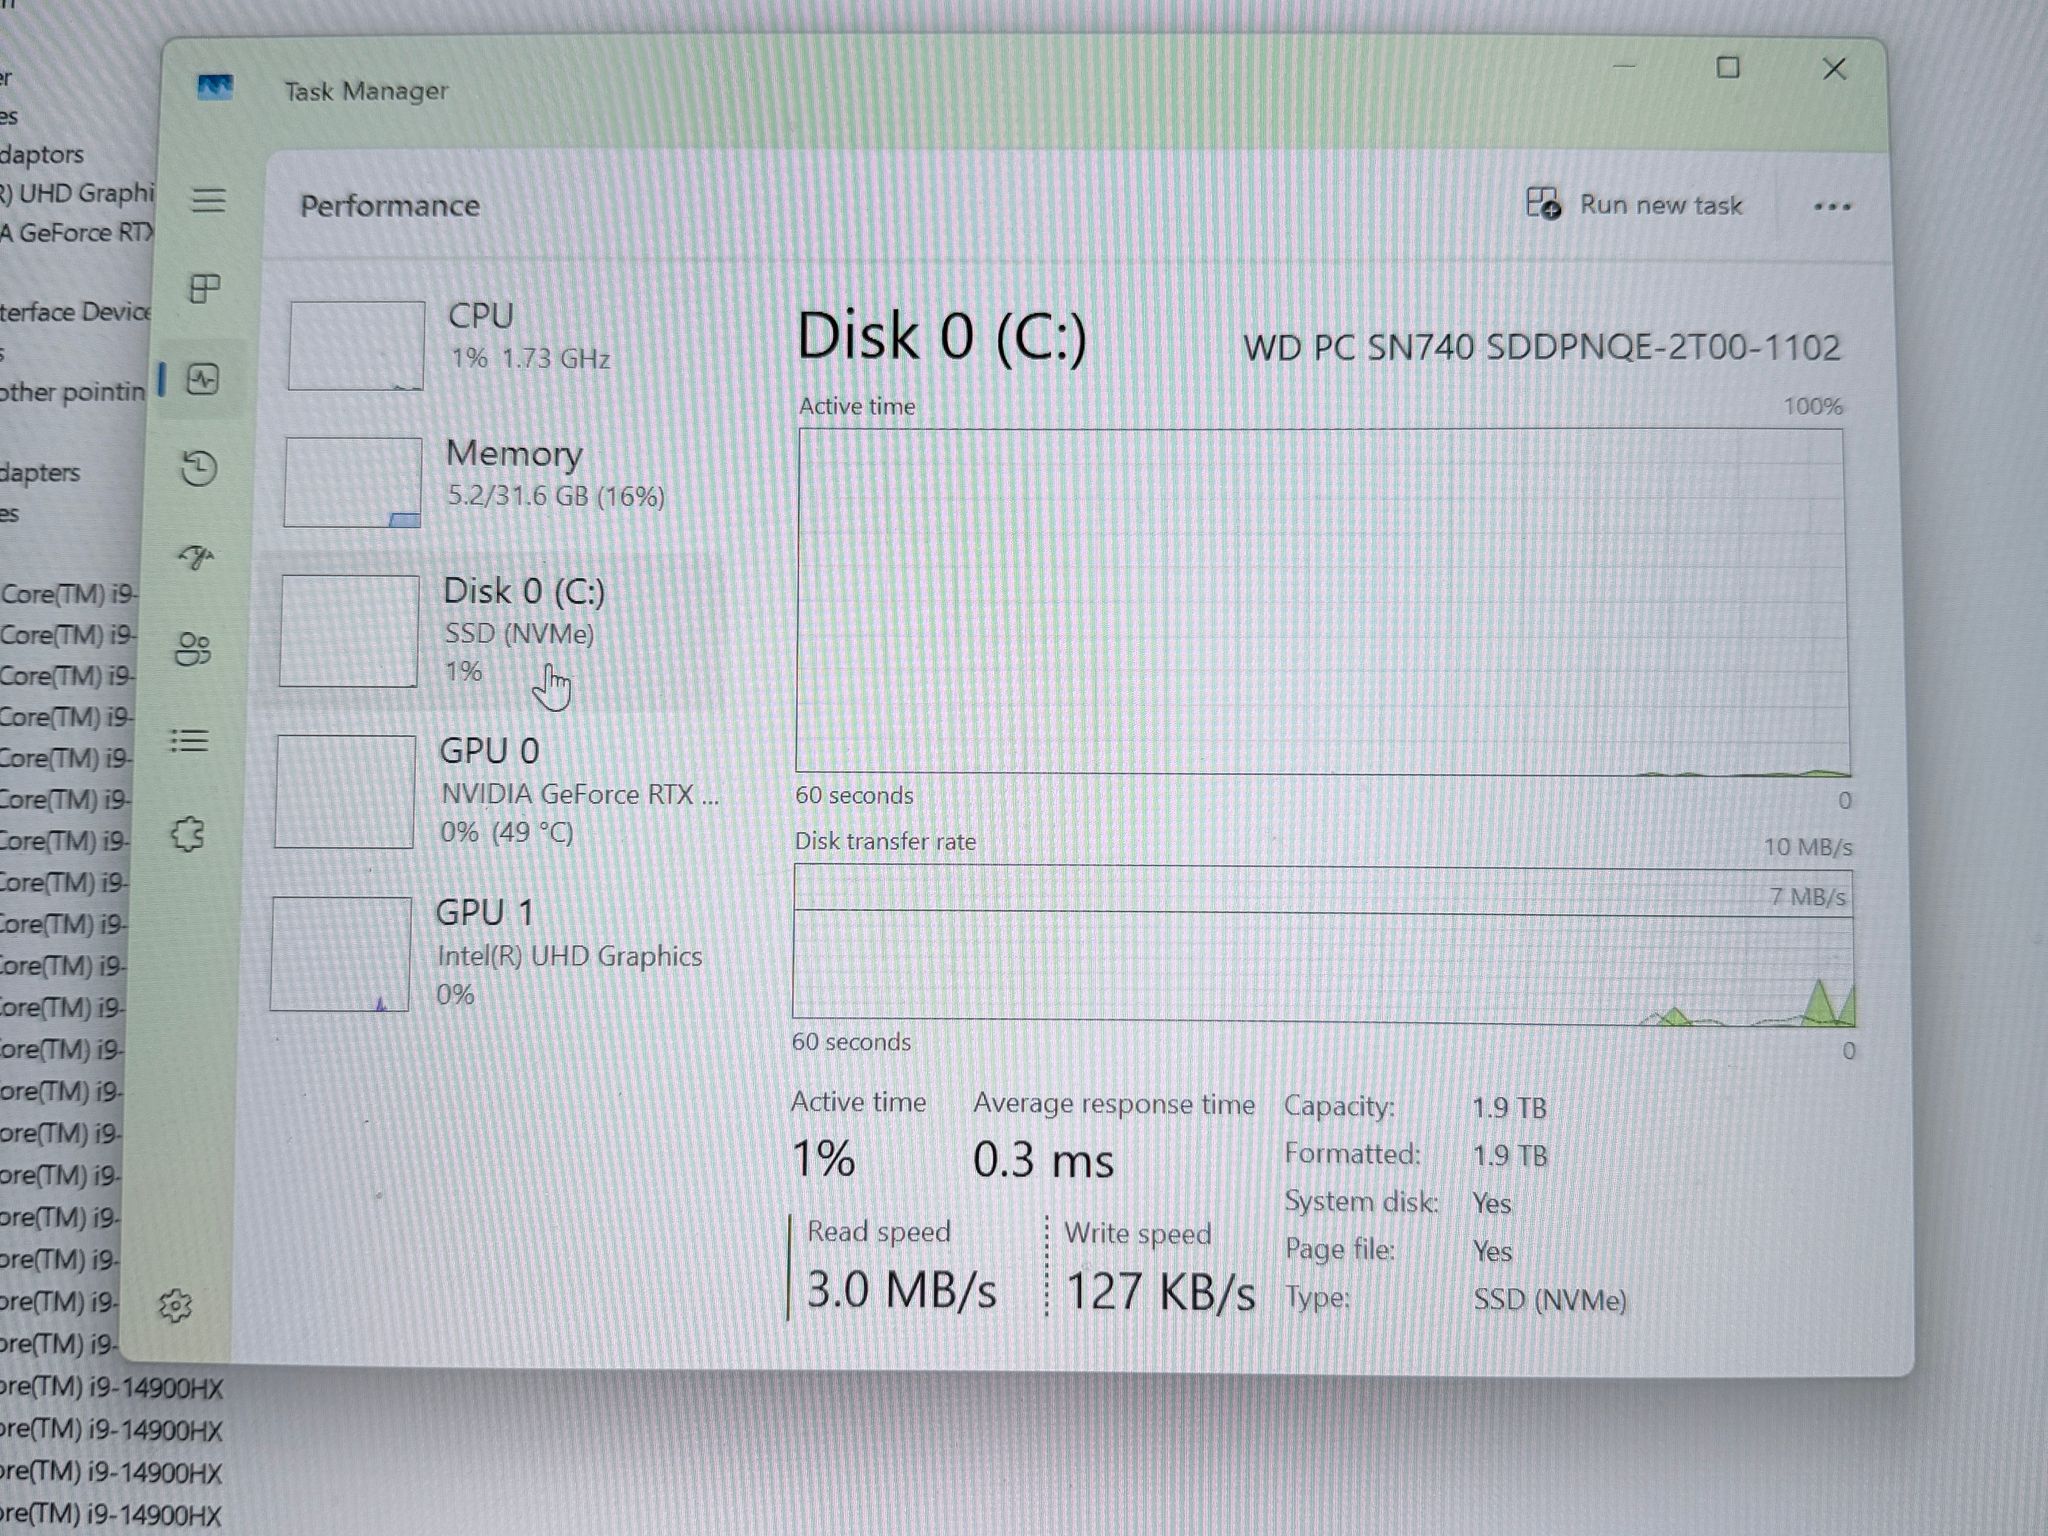This screenshot has width=2048, height=1536.
Task: Open the Users page icon
Action: click(193, 649)
